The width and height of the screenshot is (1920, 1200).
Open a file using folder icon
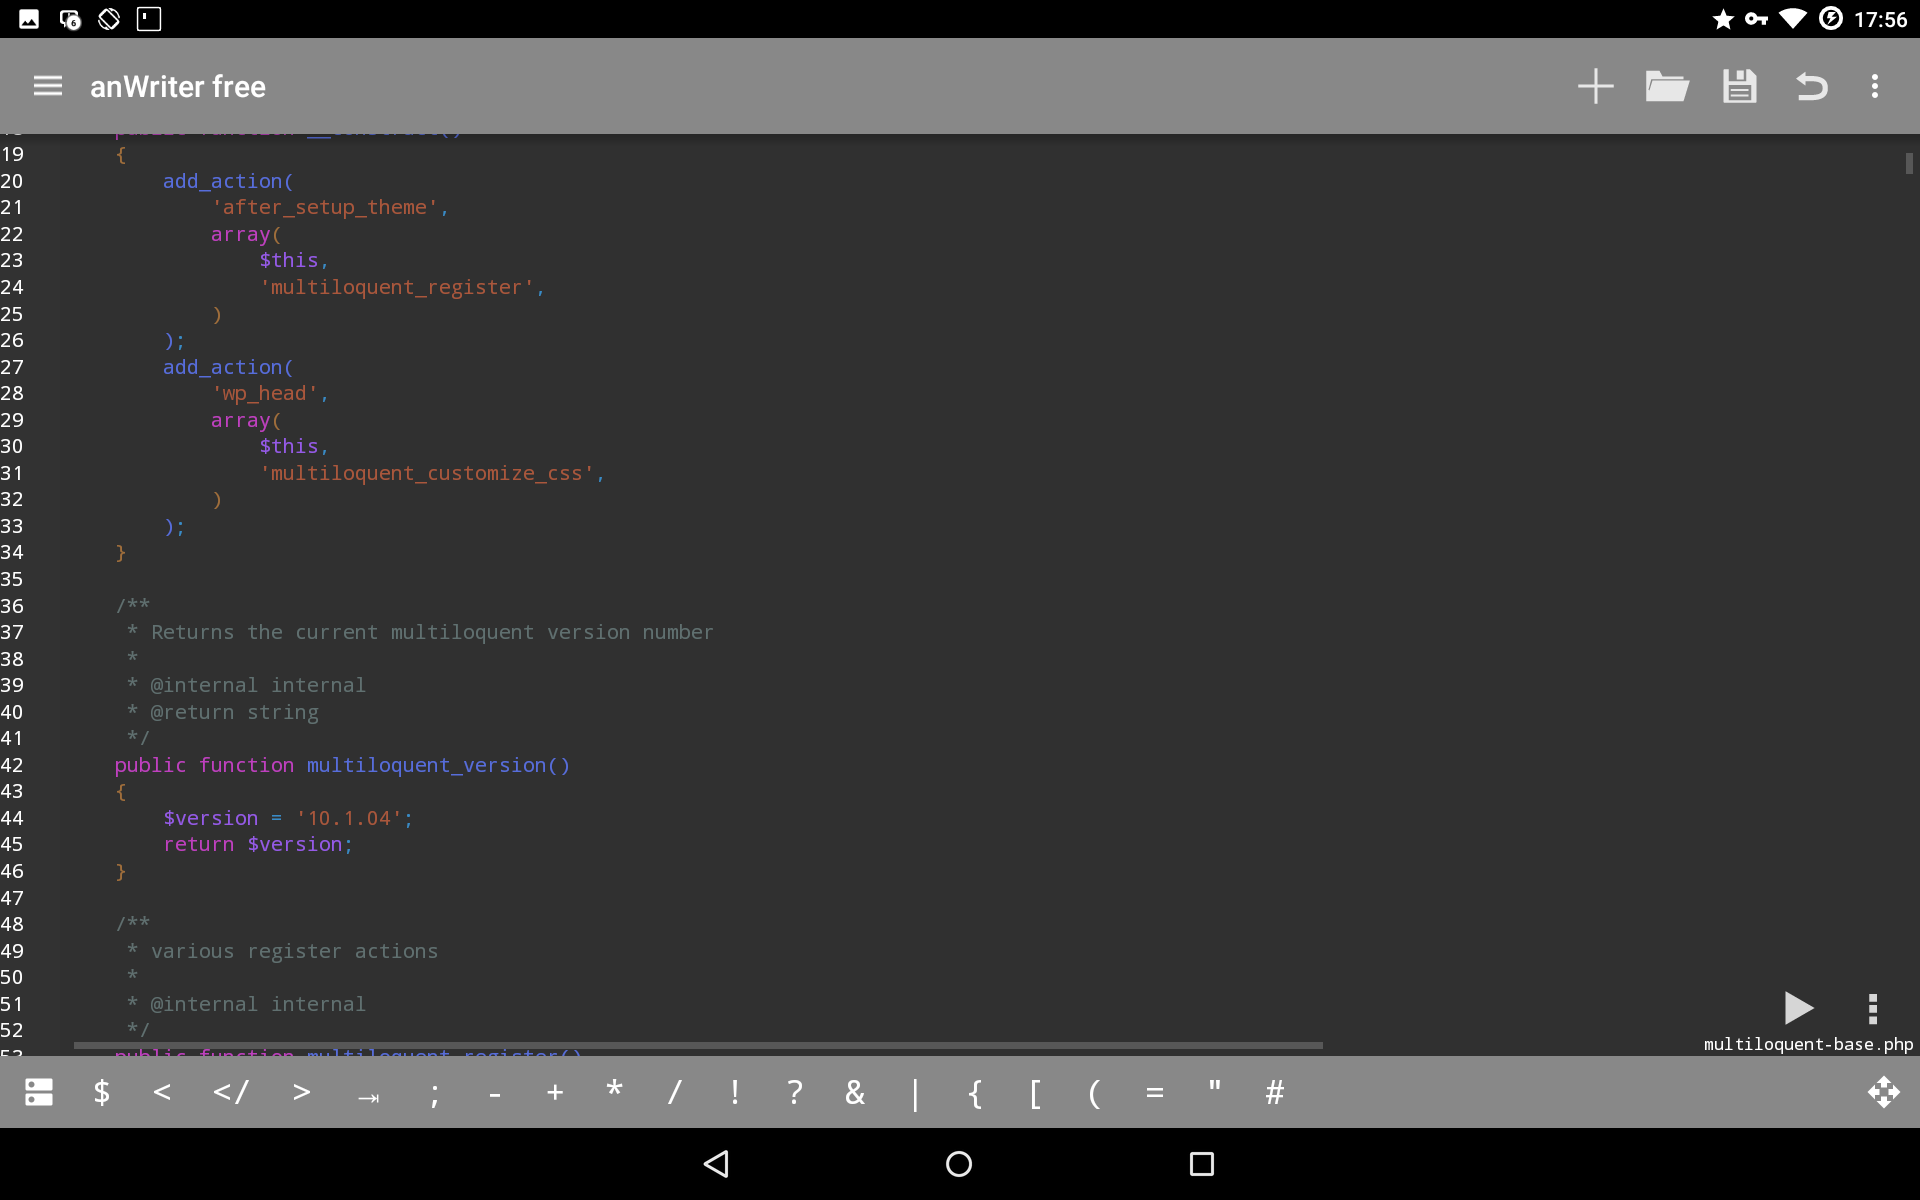click(1667, 86)
